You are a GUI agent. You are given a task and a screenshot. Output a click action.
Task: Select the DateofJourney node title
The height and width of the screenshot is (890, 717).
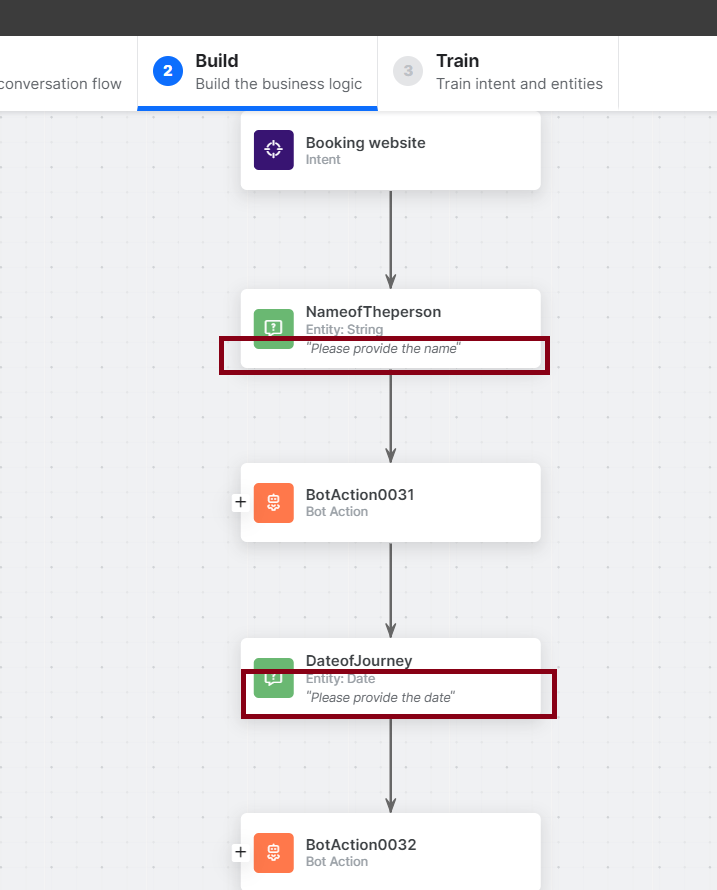[359, 661]
